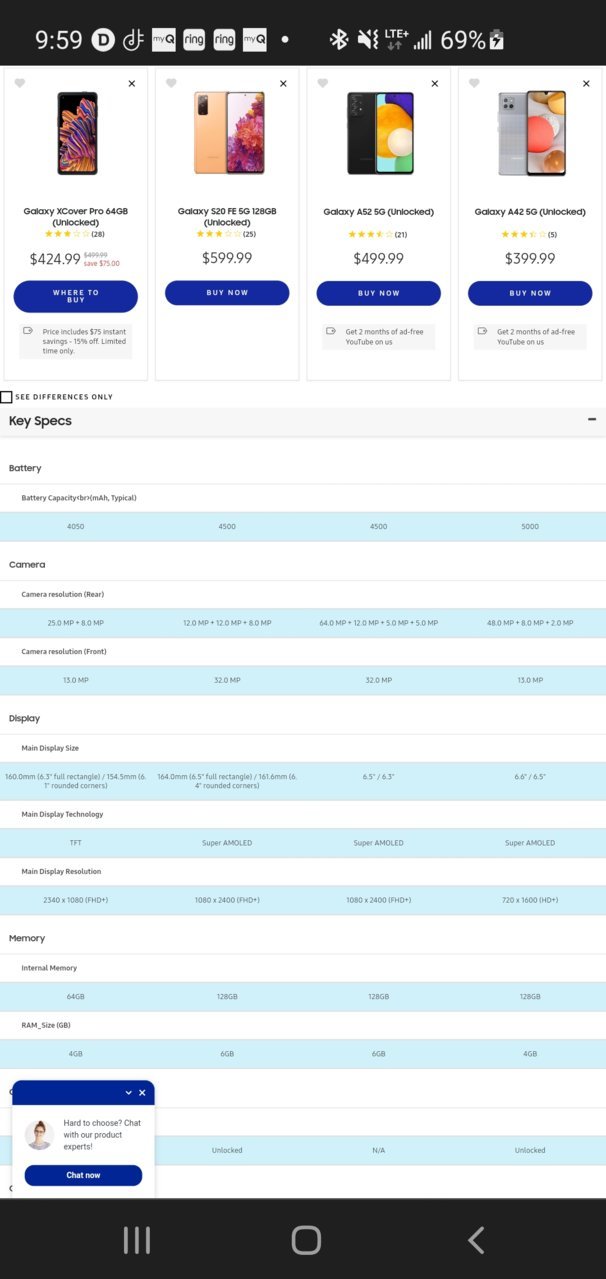Image resolution: width=606 pixels, height=1279 pixels.
Task: View star rating reviews for XCover Pro (28)
Action: click(x=75, y=234)
